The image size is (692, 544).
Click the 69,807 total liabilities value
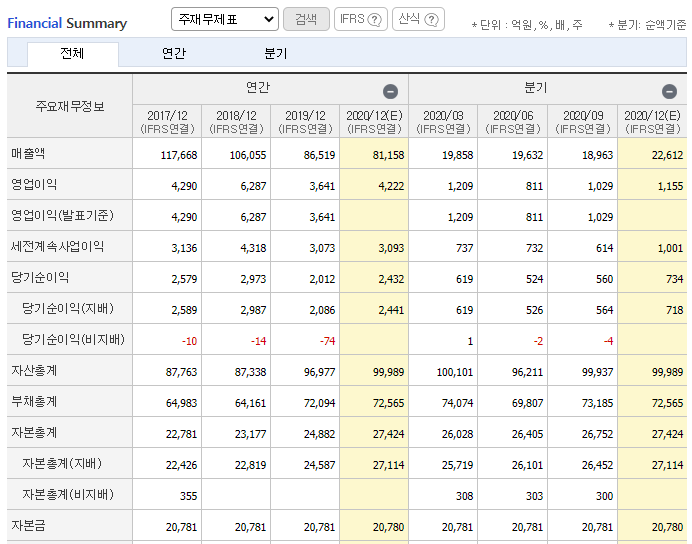click(x=527, y=403)
